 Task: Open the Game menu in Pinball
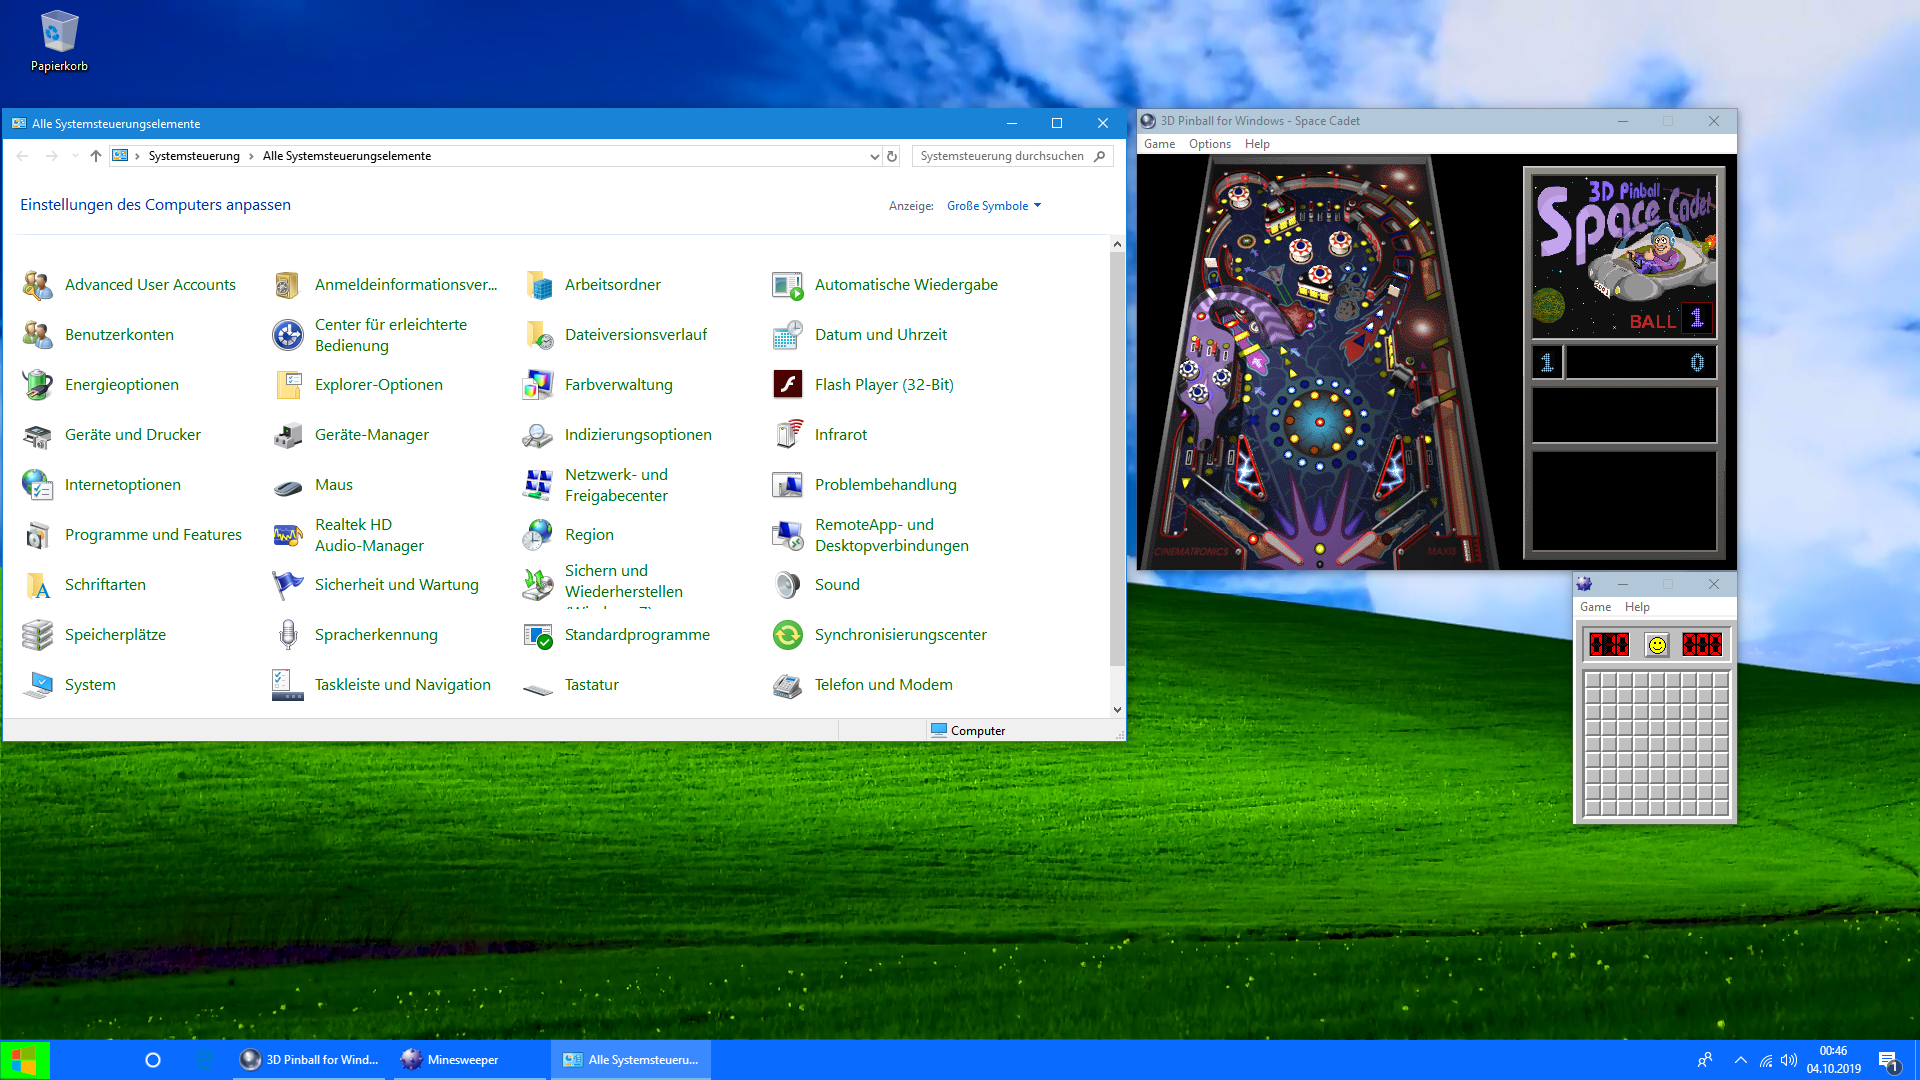pos(1159,144)
